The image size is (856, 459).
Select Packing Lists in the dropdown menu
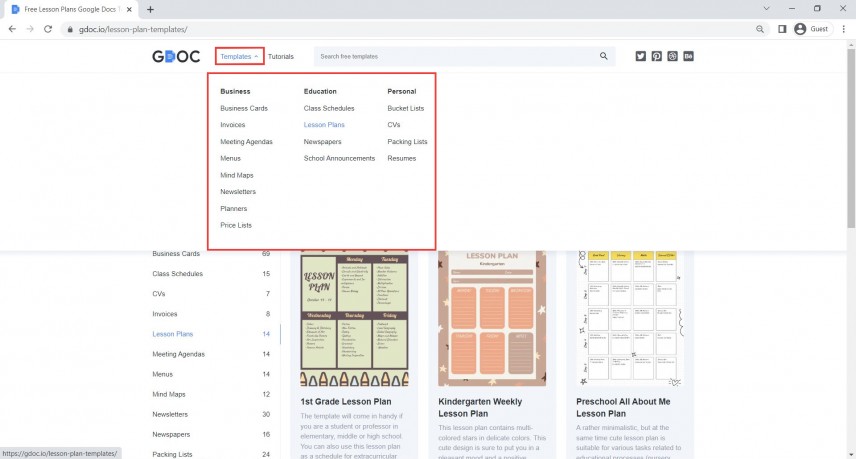tap(407, 142)
